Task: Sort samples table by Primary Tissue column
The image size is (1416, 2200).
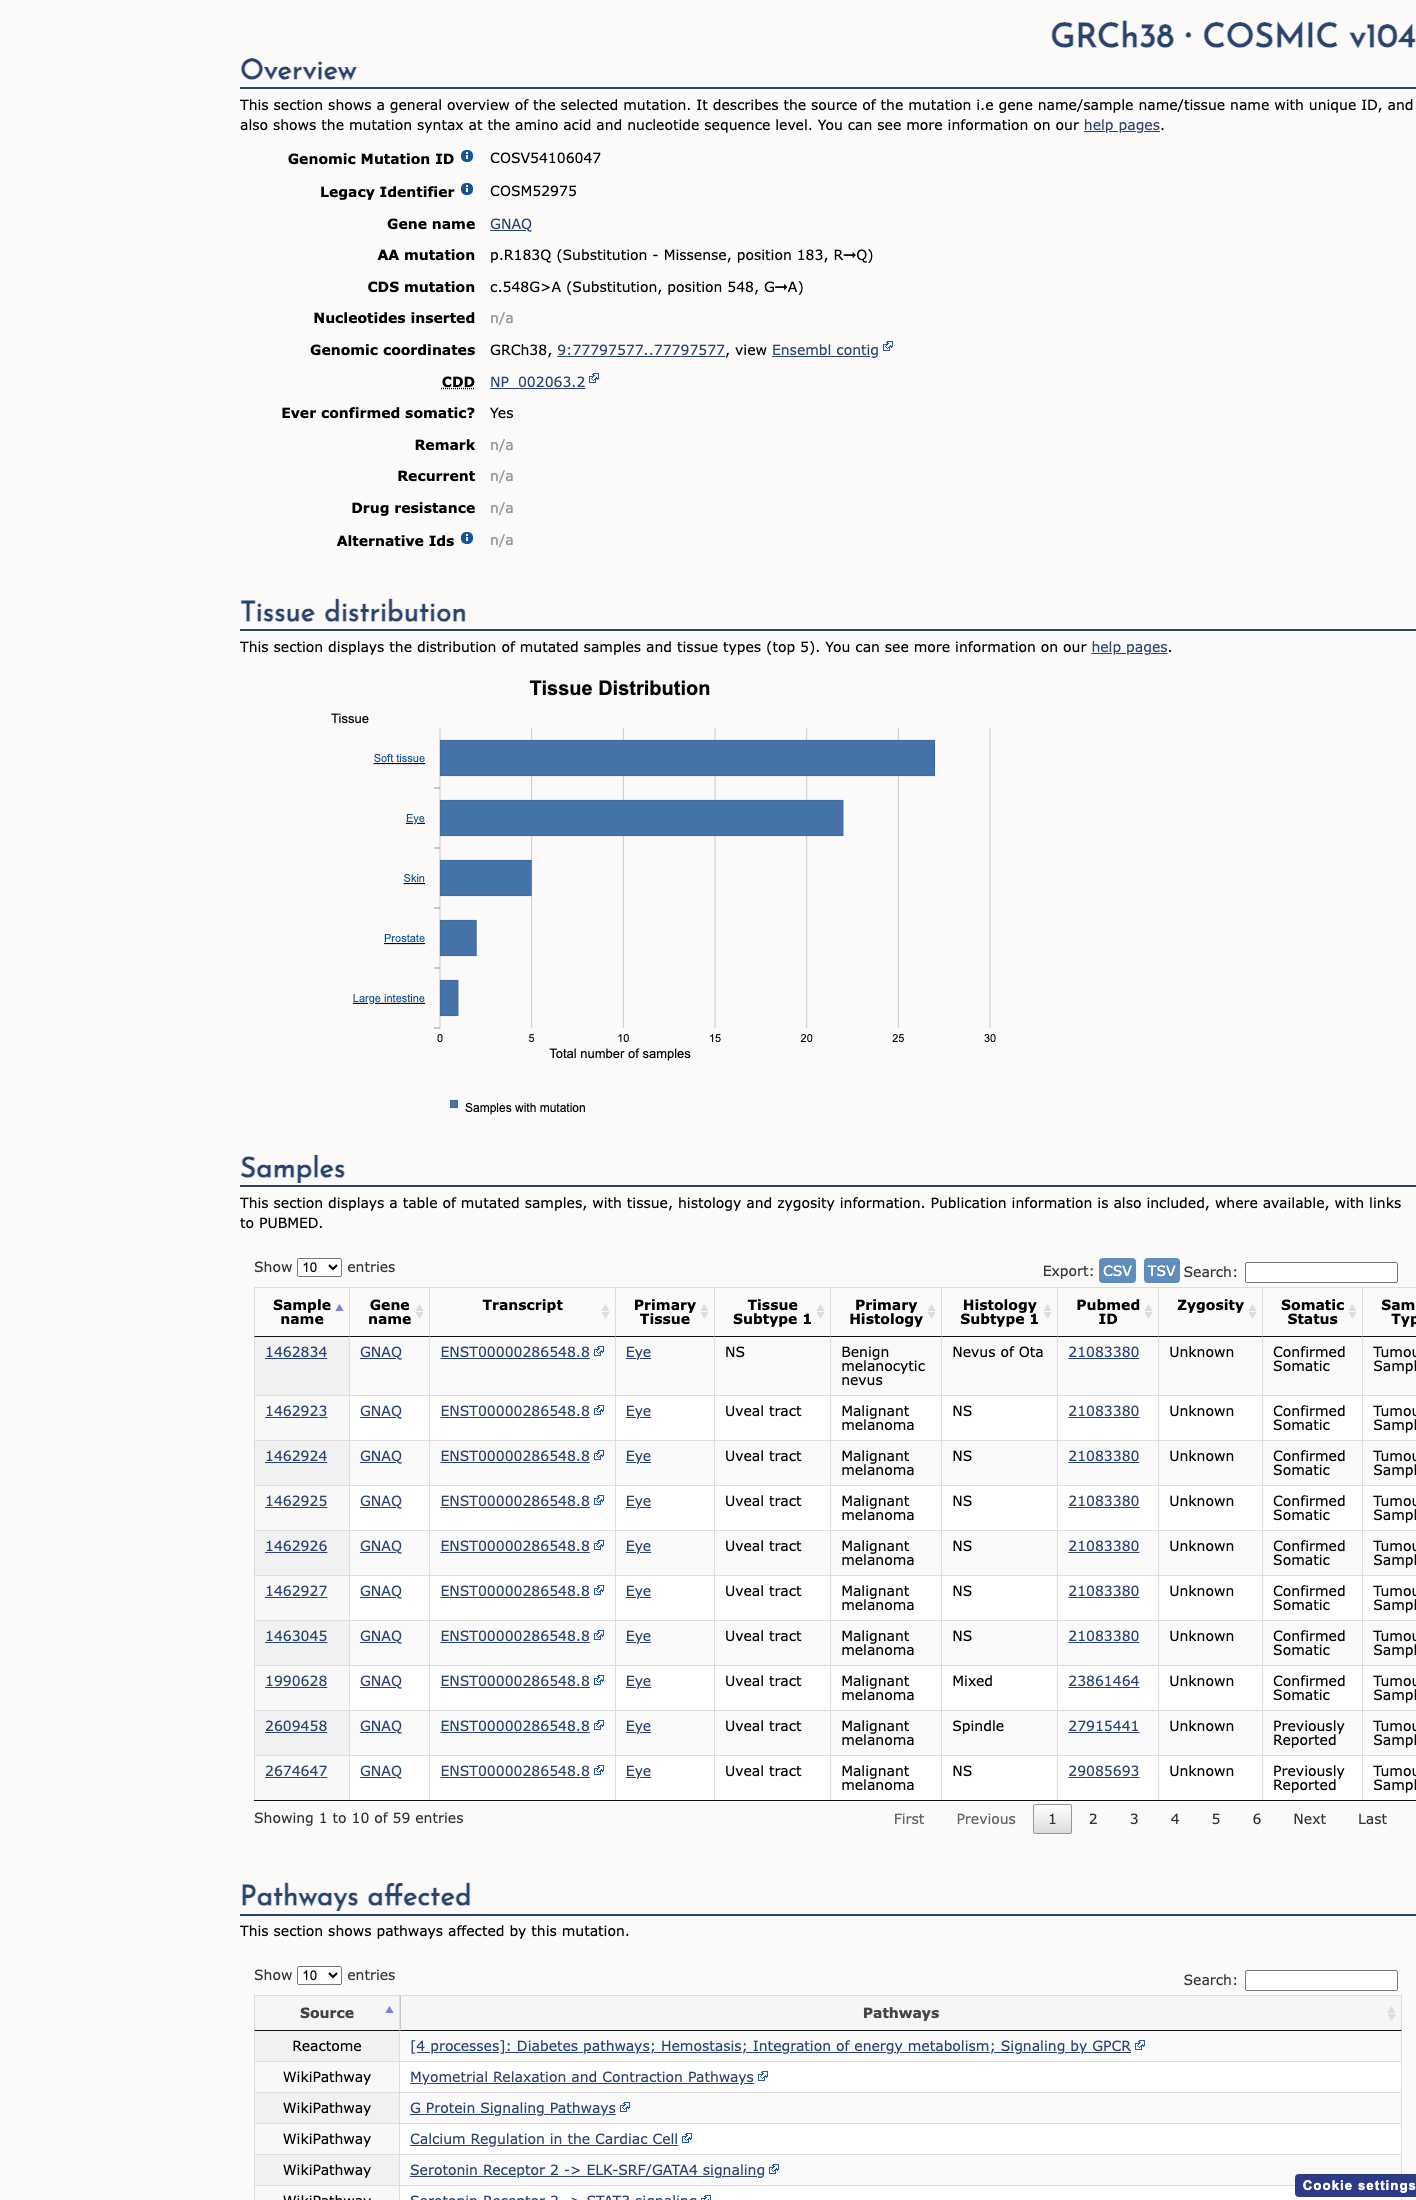Action: pyautogui.click(x=665, y=1312)
